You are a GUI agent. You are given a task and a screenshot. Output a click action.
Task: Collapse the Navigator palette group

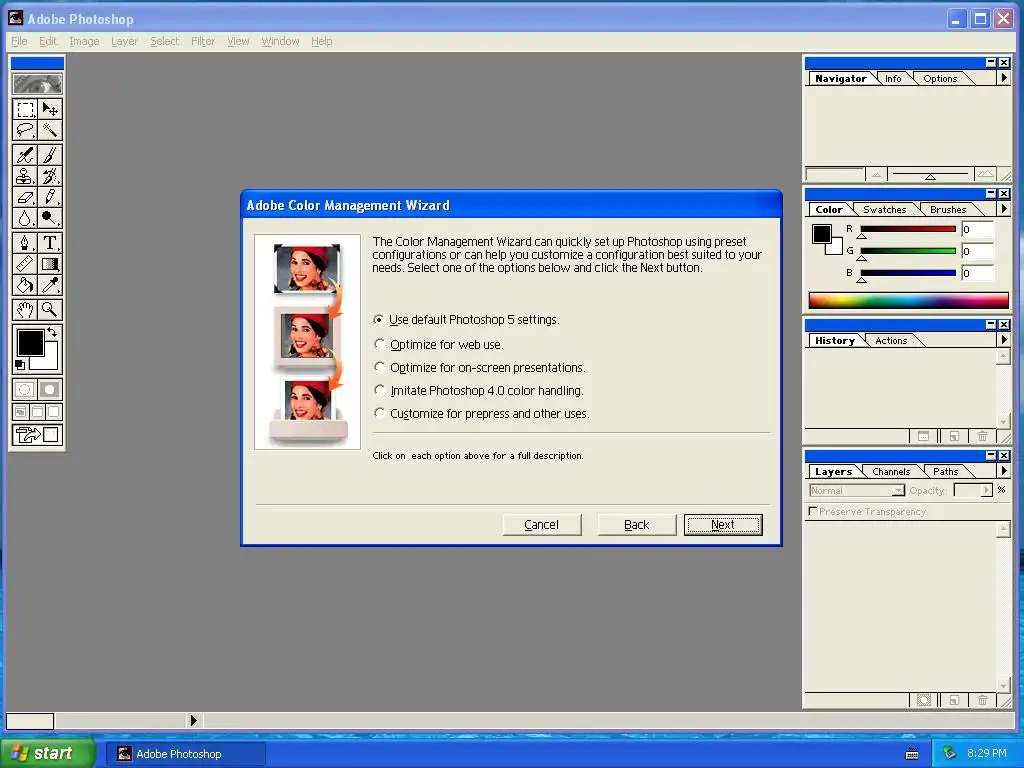point(991,62)
